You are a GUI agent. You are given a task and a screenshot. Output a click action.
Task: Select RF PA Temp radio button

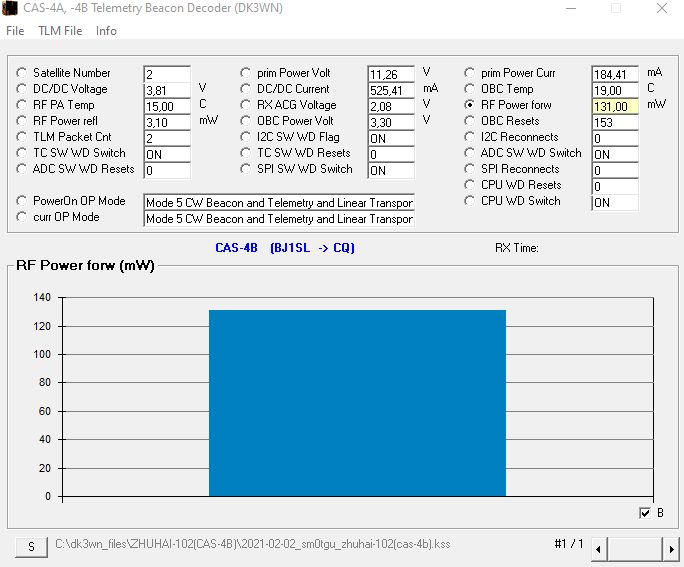pyautogui.click(x=21, y=105)
